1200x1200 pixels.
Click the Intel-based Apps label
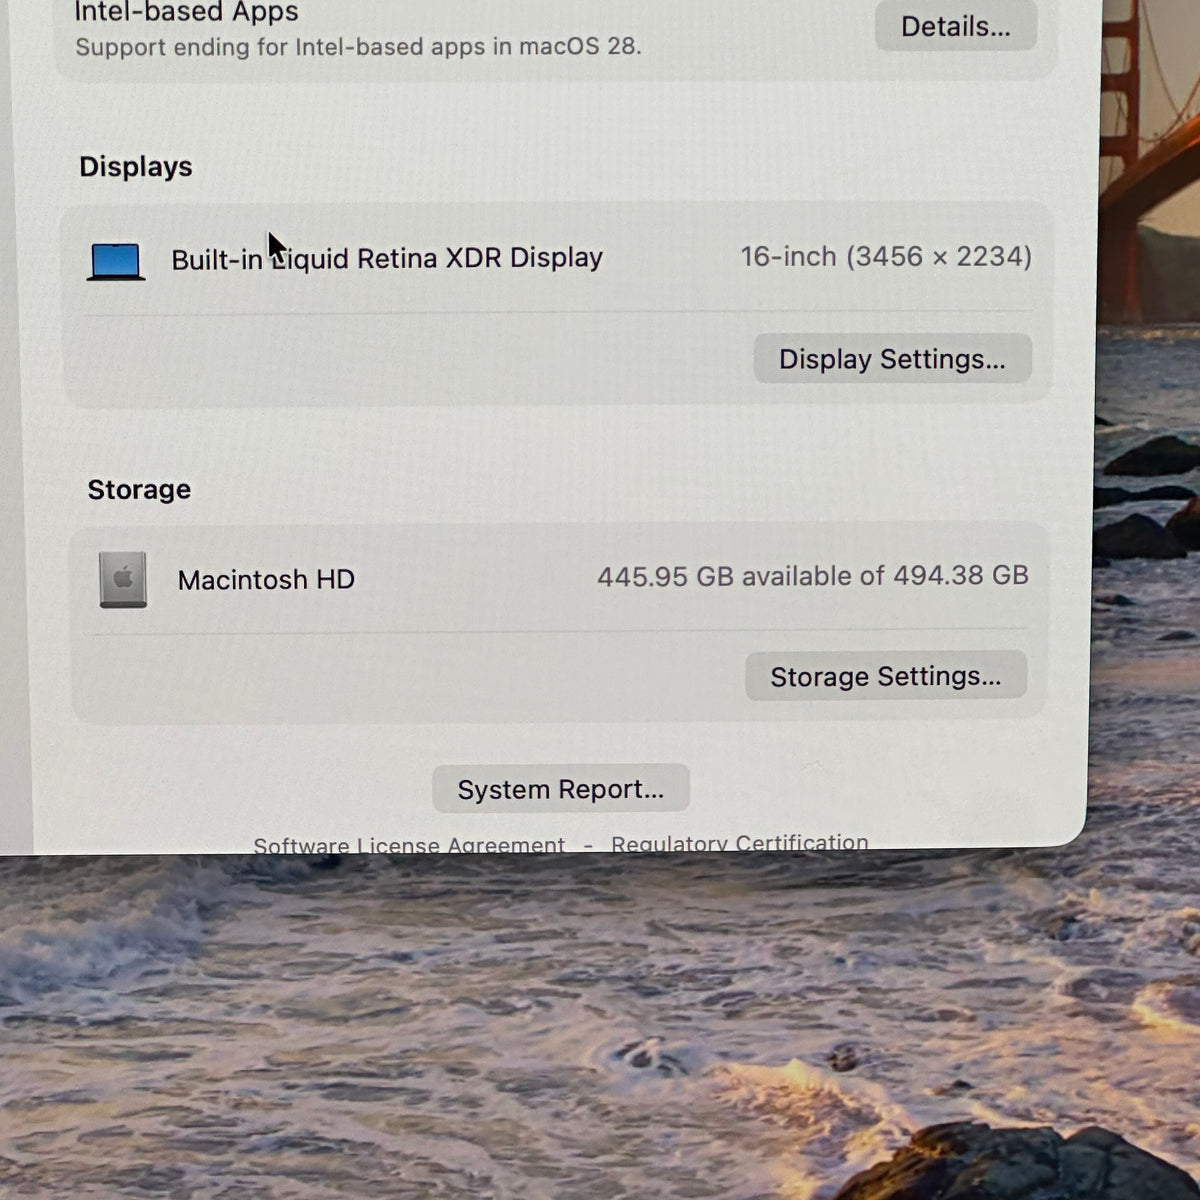pyautogui.click(x=186, y=12)
